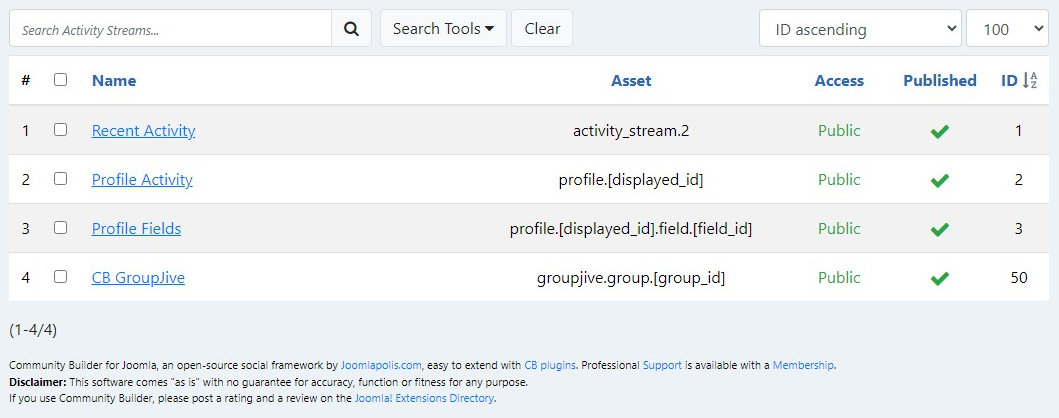Unpublish Profile Fields via green checkmark

click(x=939, y=230)
